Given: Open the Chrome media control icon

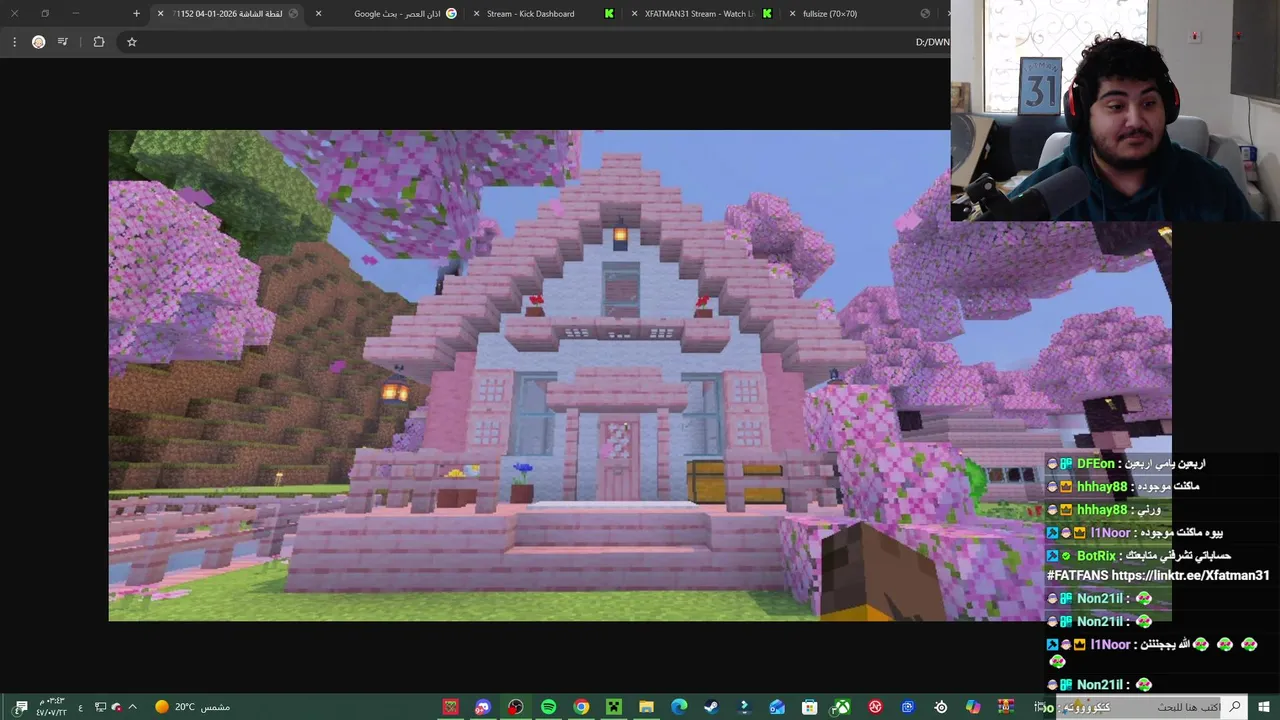Looking at the screenshot, I should pyautogui.click(x=63, y=42).
